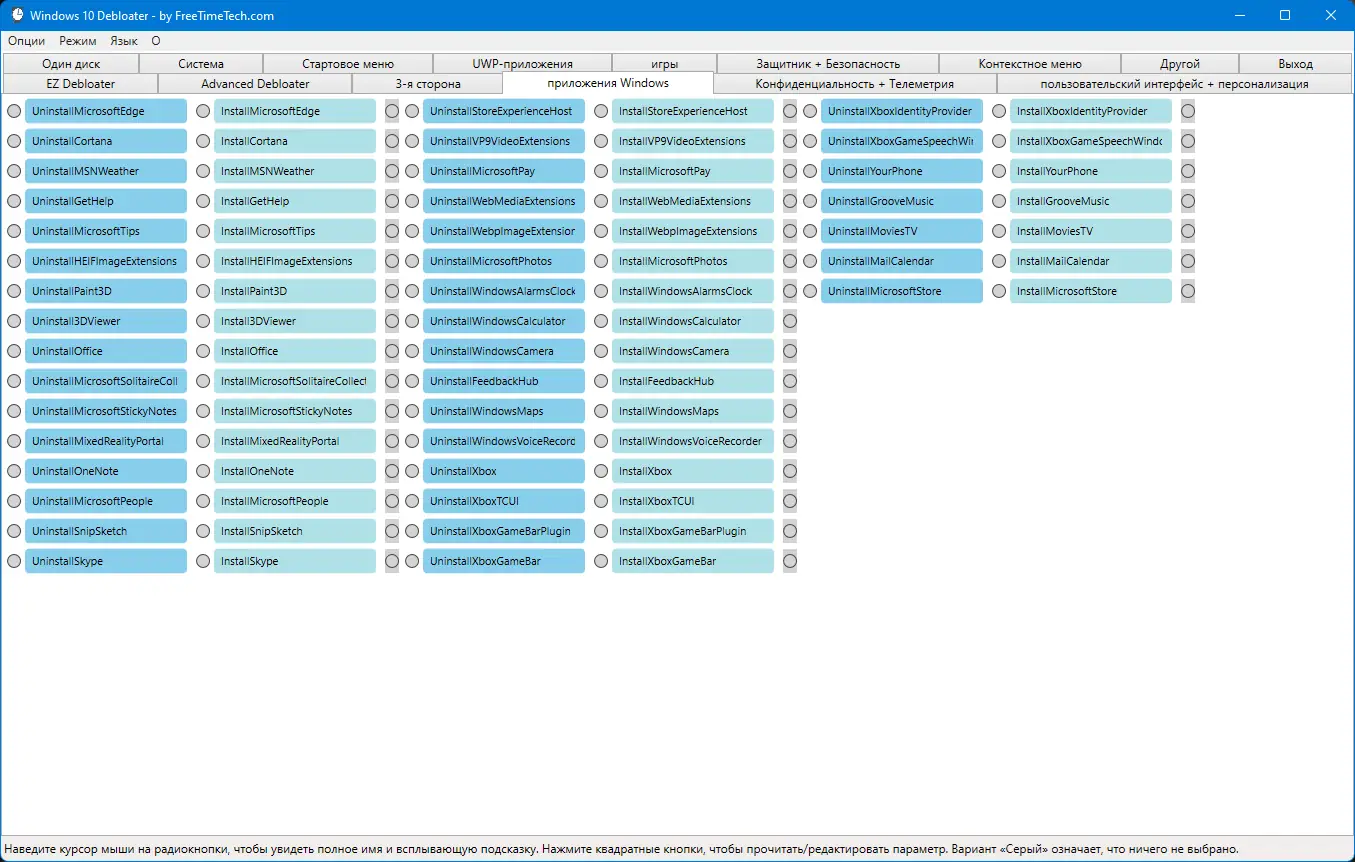Viewport: 1355px width, 862px height.
Task: Switch to the Другой tab
Action: (1180, 64)
